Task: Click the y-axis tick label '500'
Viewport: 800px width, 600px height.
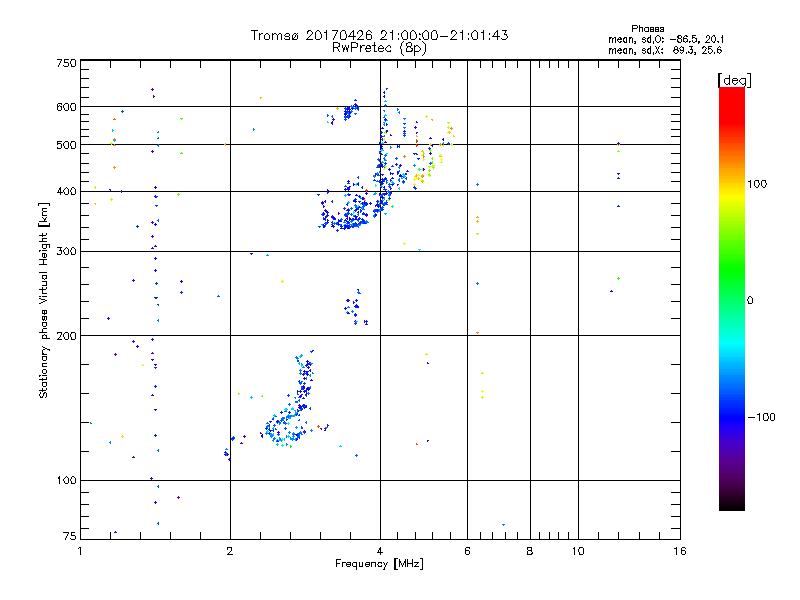Action: tap(66, 145)
